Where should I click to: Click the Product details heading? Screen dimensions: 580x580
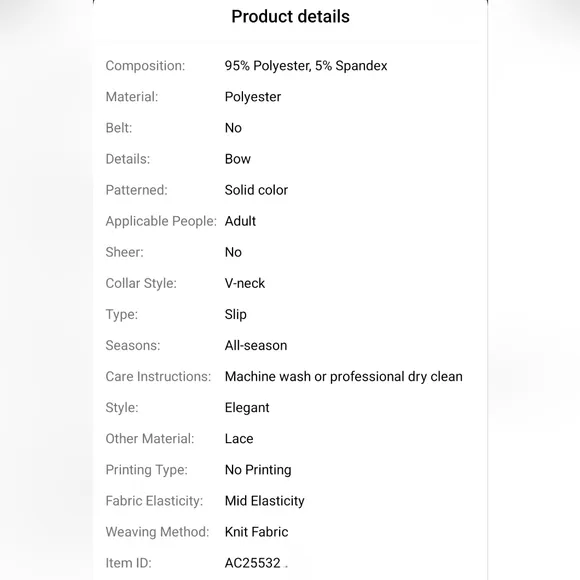tap(290, 17)
